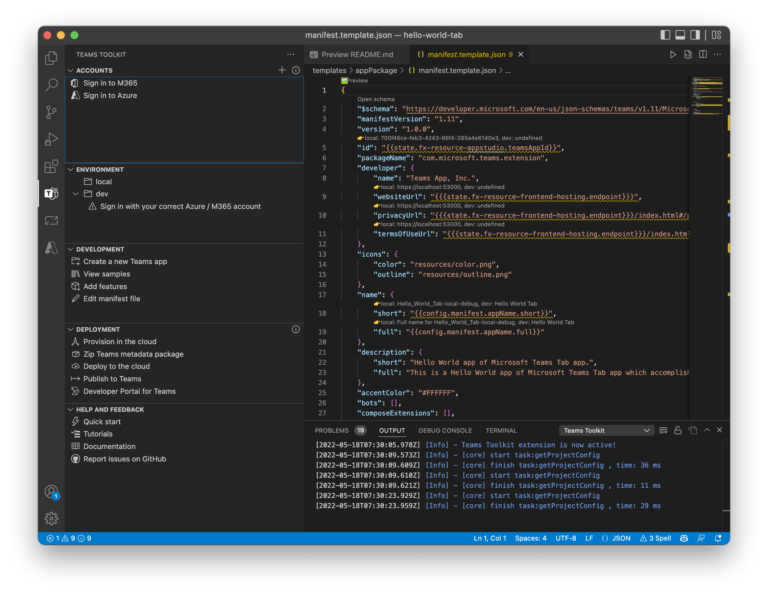Open the Teams Toolkit output channel dropdown
Screen dimensions: 768x595
(606, 430)
